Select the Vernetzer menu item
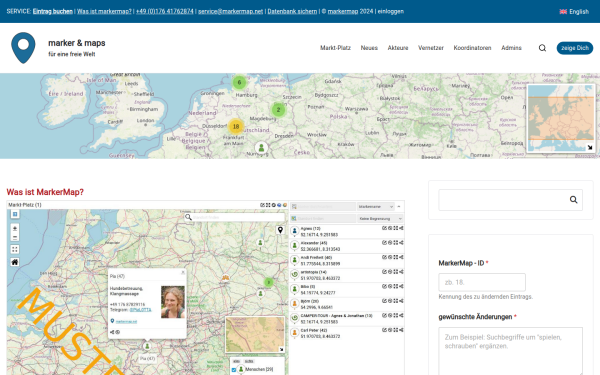 (x=430, y=48)
